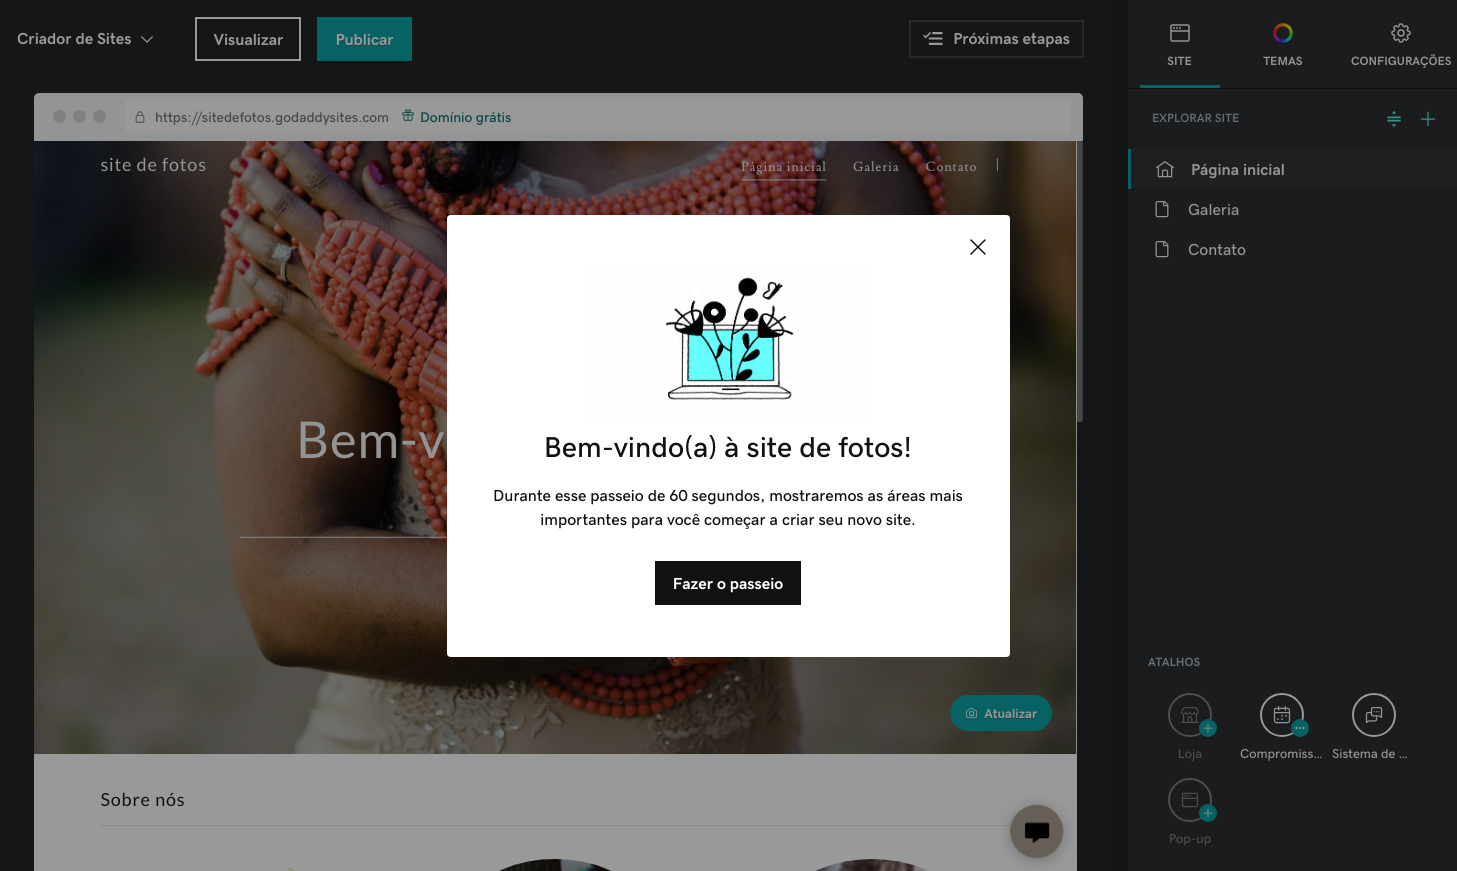Click the Atualizar image button
The image size is (1457, 871).
[x=1000, y=713]
